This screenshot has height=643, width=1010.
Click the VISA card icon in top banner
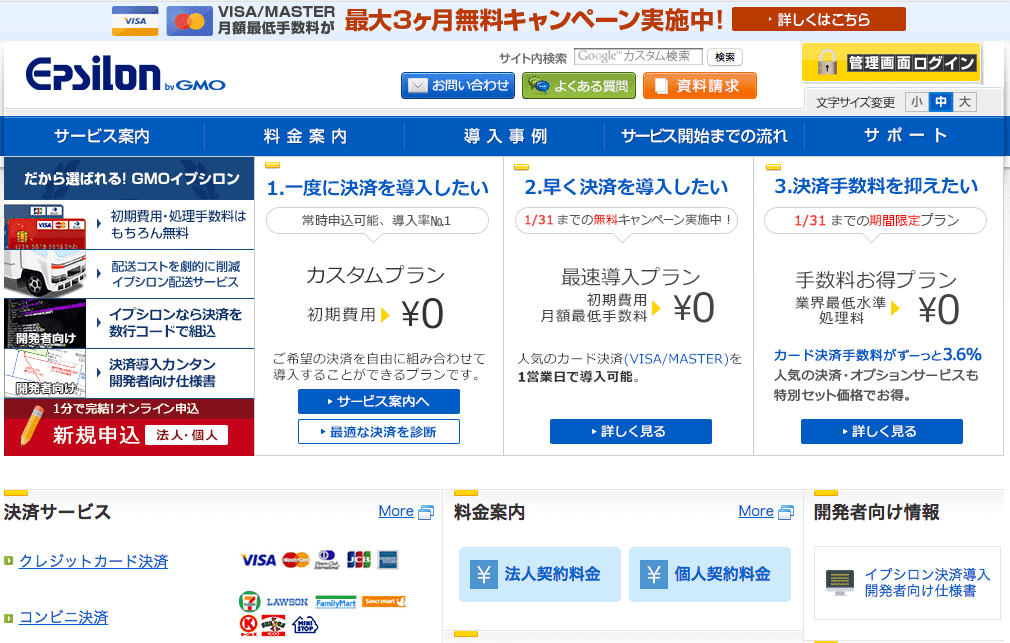(135, 21)
